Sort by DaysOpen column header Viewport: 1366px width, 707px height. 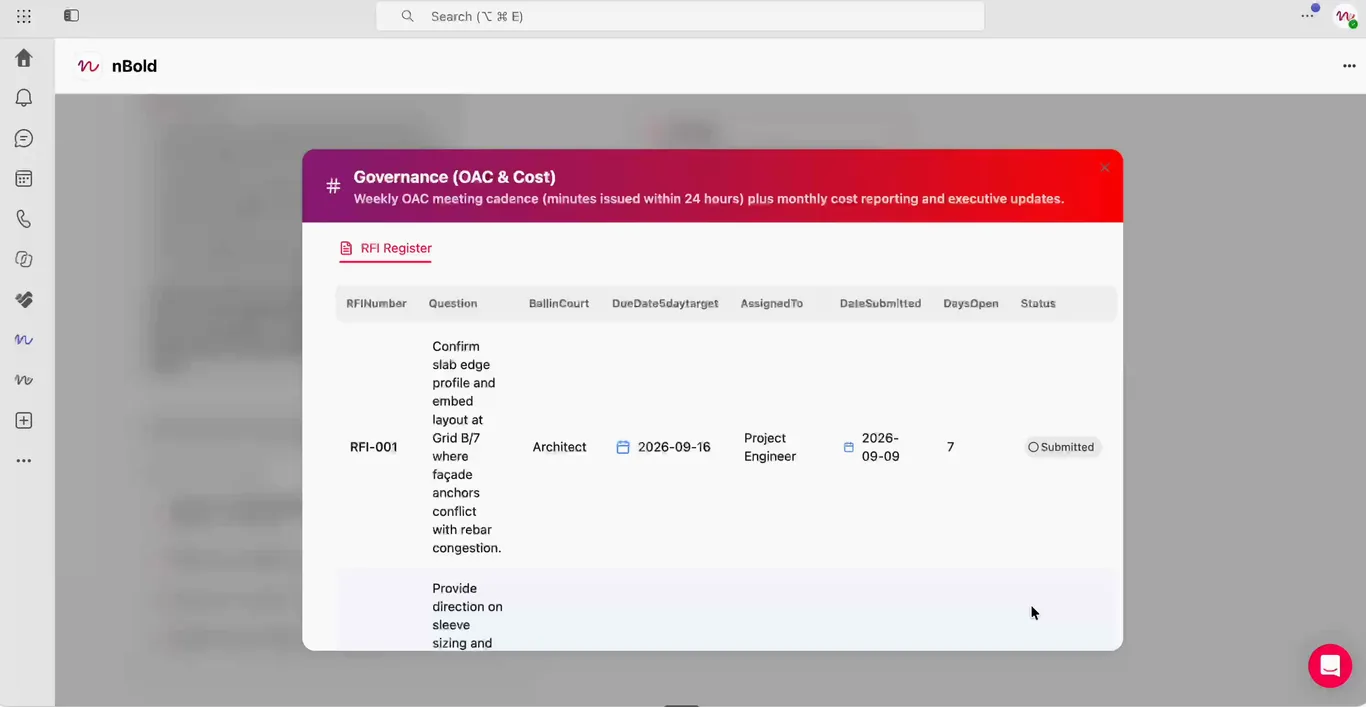[x=971, y=303]
